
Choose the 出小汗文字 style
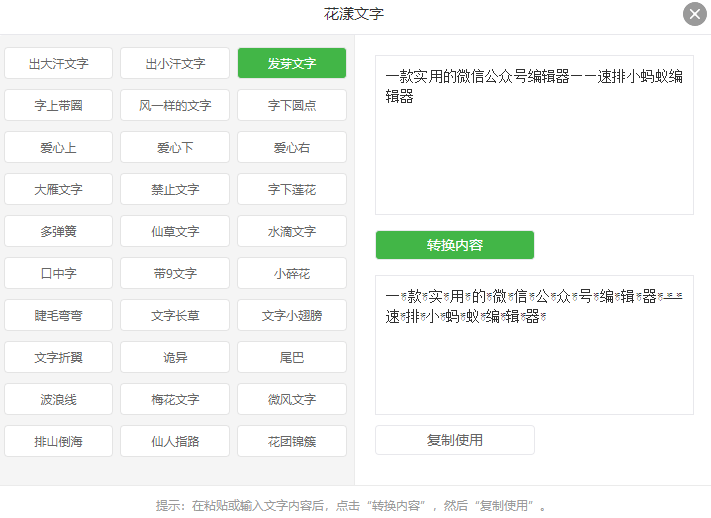[x=175, y=63]
